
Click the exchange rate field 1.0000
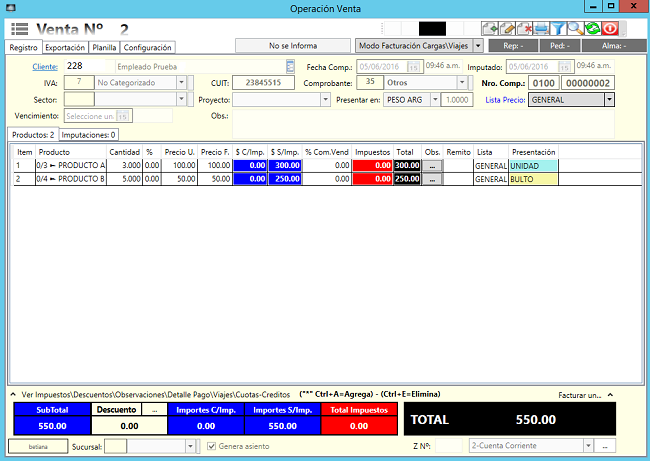[x=457, y=100]
